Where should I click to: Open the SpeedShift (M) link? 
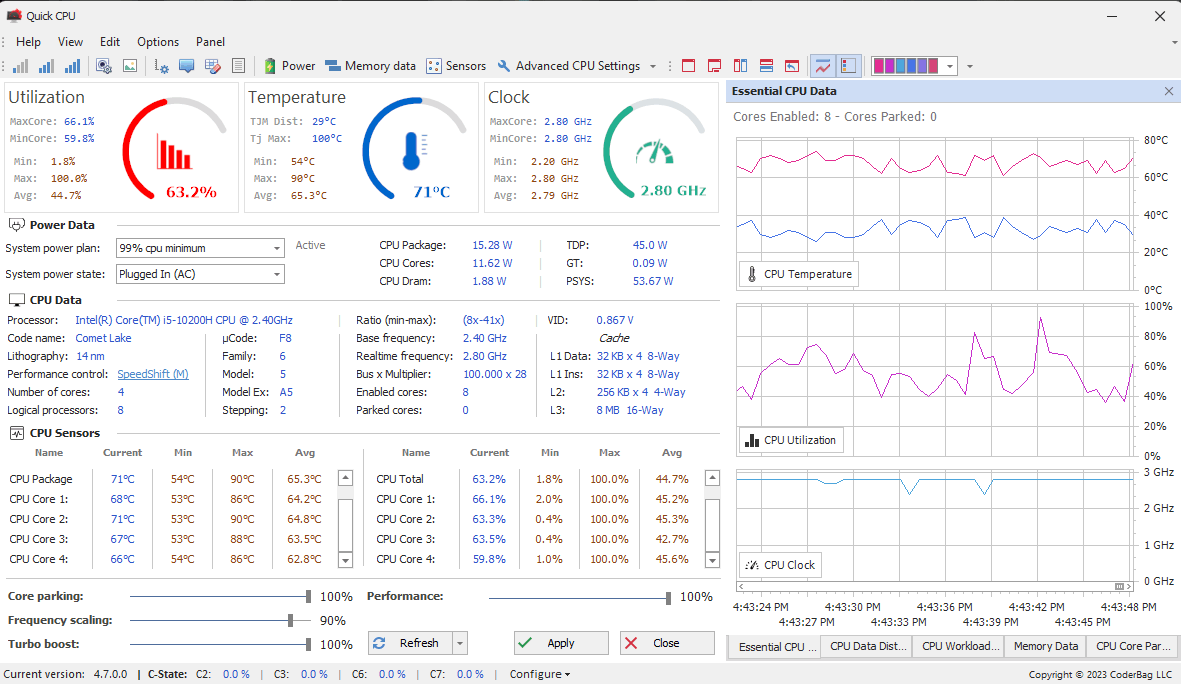point(152,373)
